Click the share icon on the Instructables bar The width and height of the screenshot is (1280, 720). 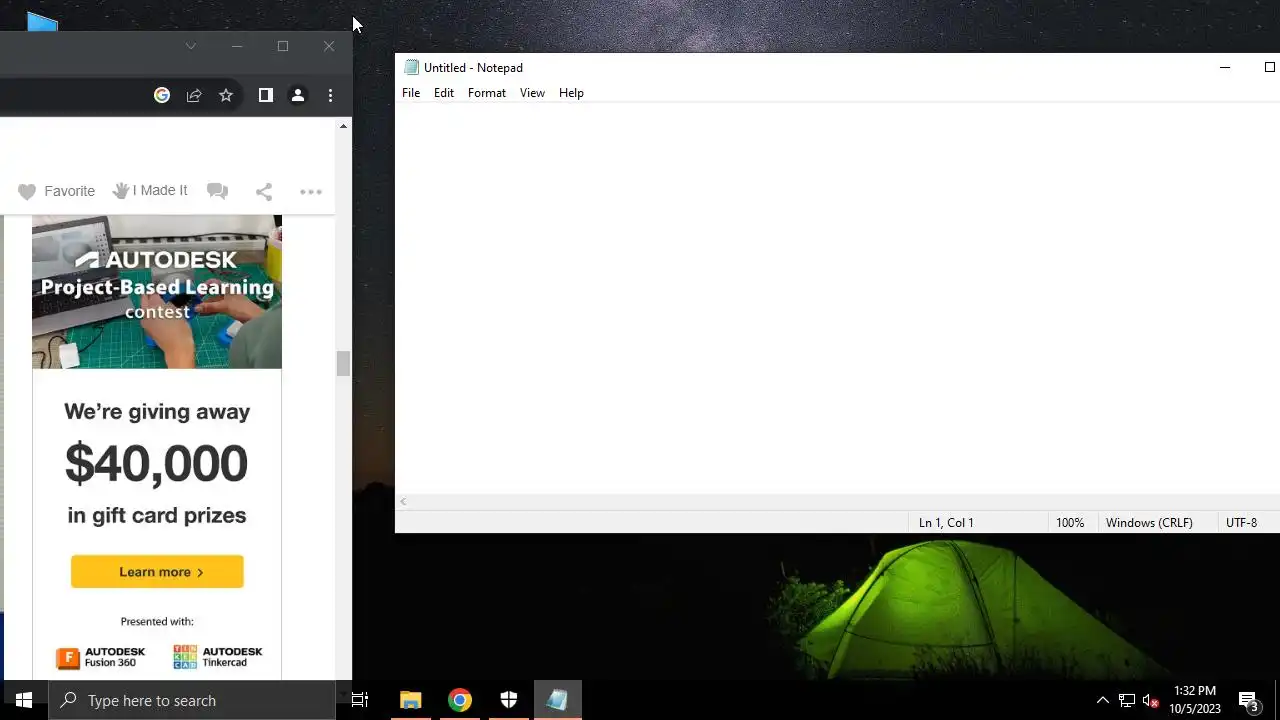pyautogui.click(x=264, y=191)
